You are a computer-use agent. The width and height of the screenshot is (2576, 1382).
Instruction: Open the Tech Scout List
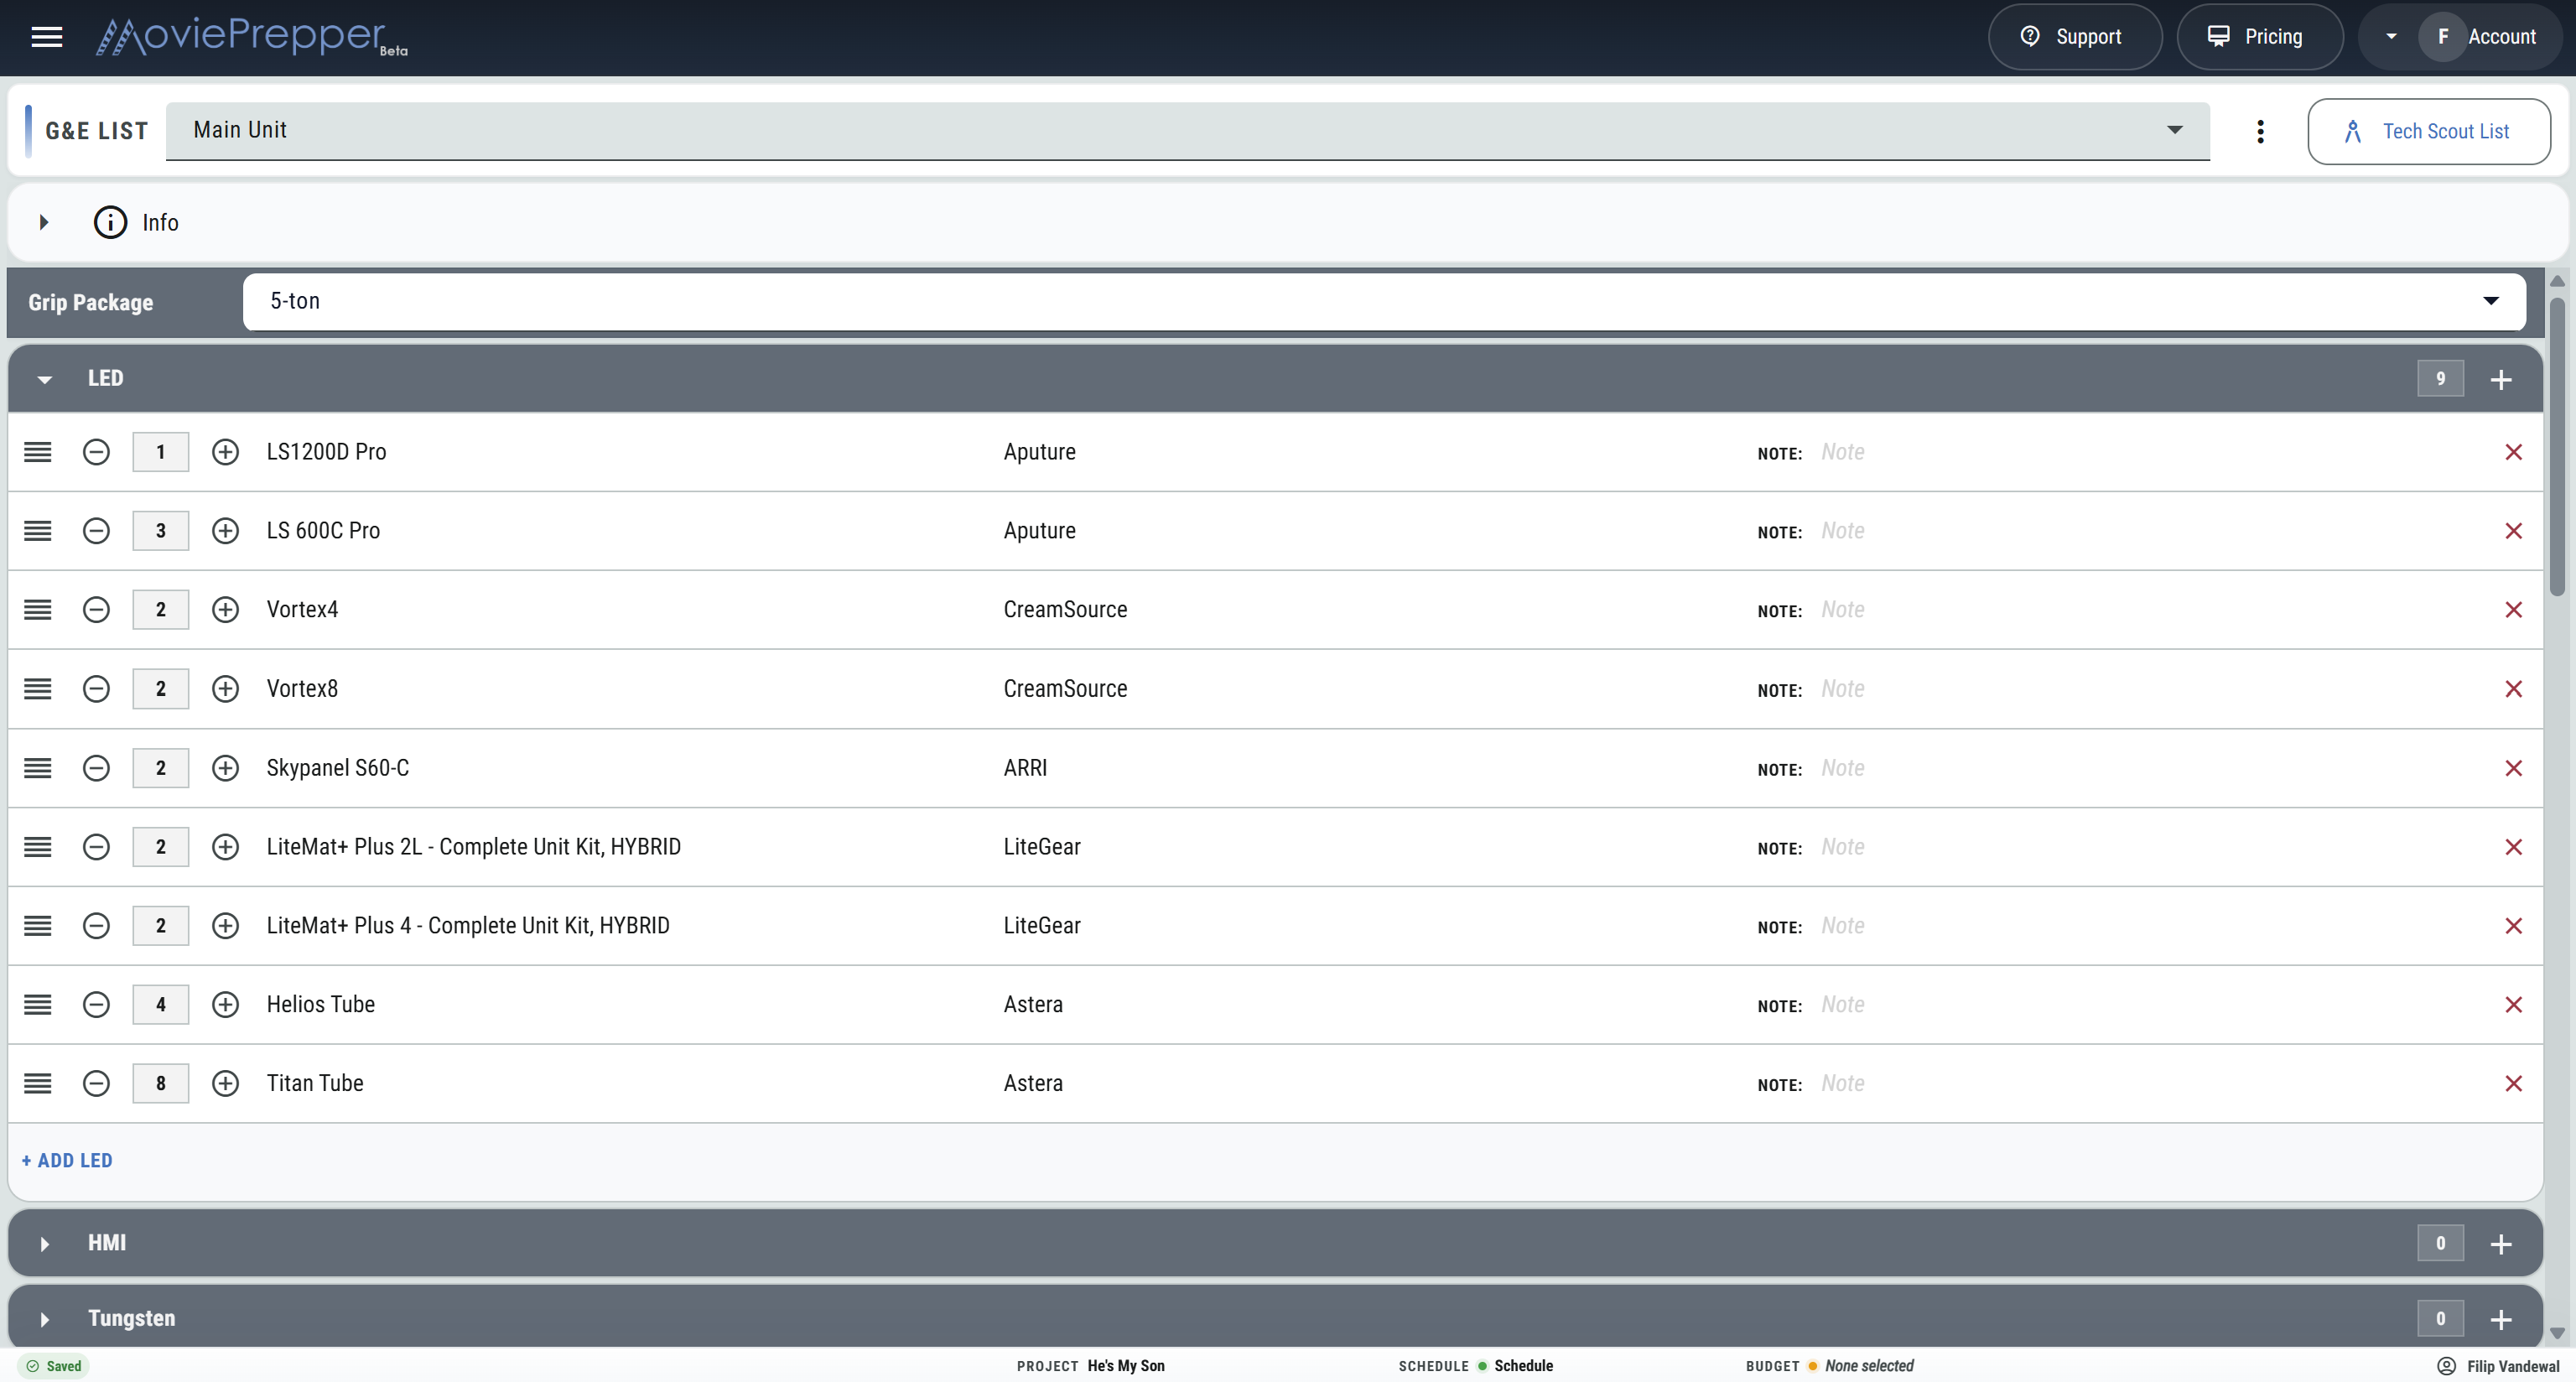click(2428, 131)
